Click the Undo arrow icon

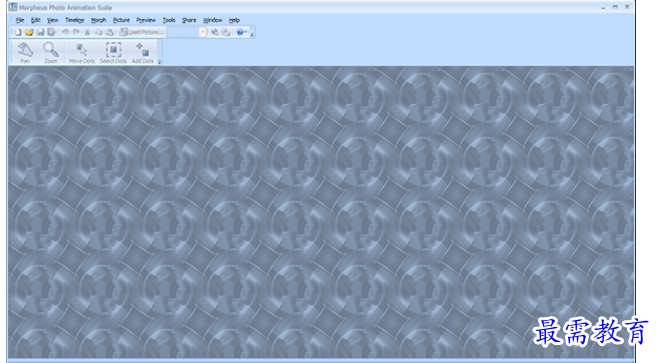click(65, 32)
